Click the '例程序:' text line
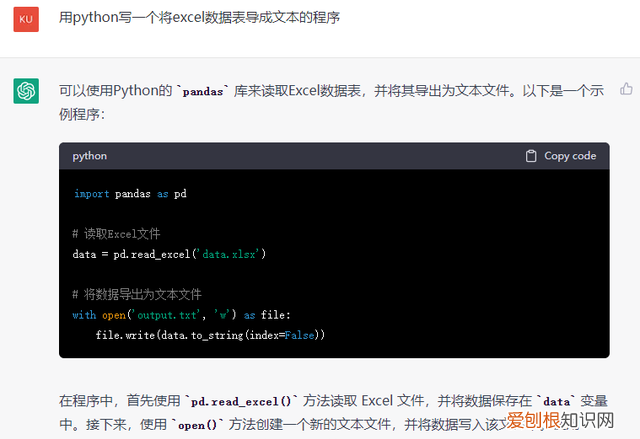This screenshot has height=439, width=640. pos(82,114)
